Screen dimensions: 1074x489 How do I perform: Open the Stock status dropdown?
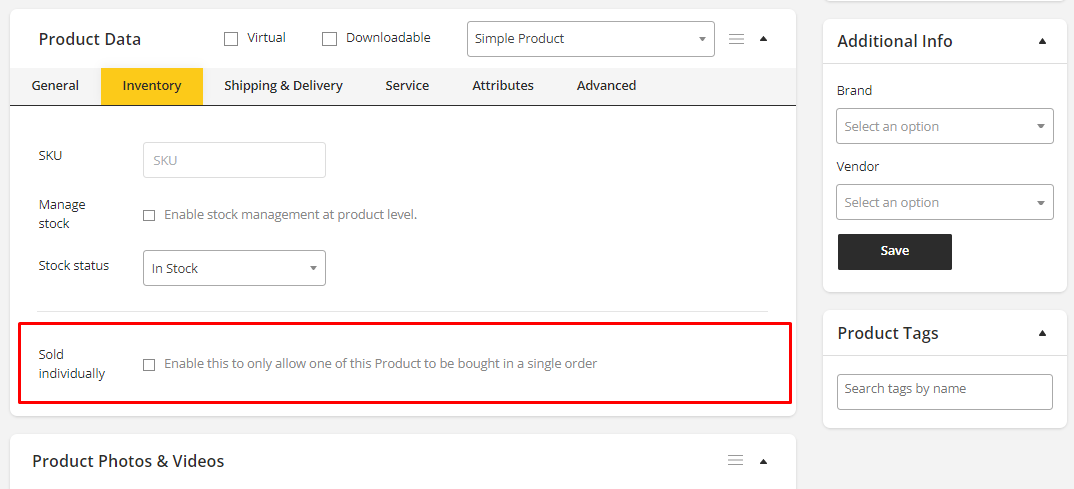[x=234, y=268]
